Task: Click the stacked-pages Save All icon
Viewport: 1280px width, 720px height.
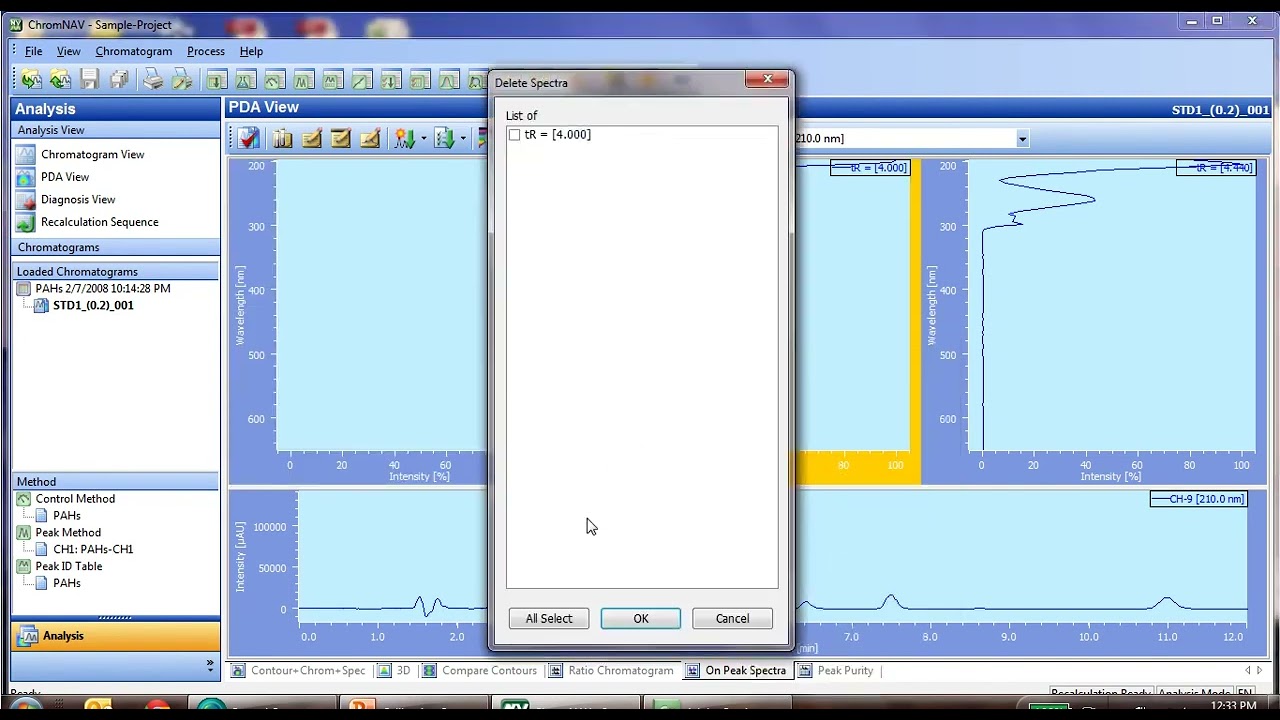Action: click(x=119, y=80)
